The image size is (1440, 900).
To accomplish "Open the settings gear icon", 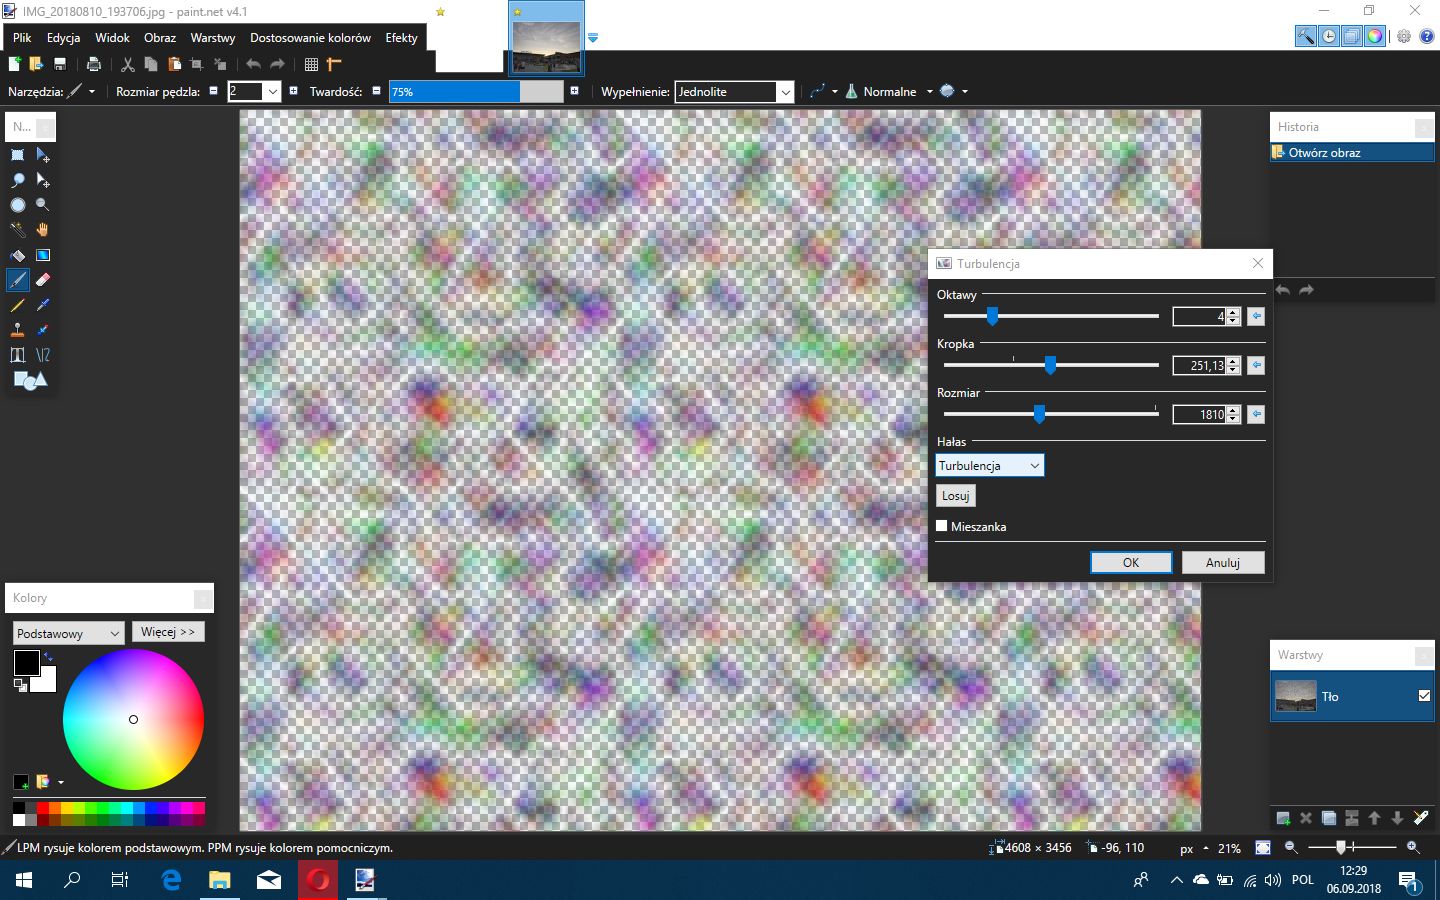I will coord(1404,36).
